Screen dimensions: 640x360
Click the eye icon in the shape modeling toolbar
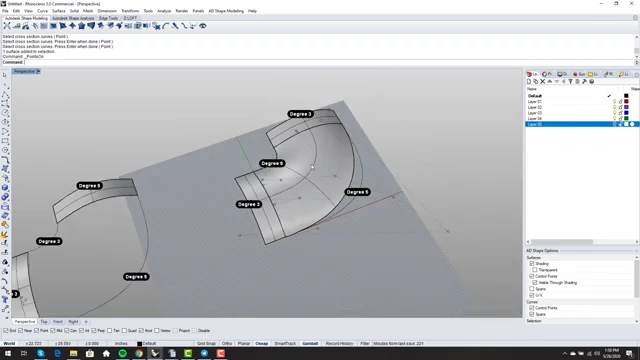(202, 26)
